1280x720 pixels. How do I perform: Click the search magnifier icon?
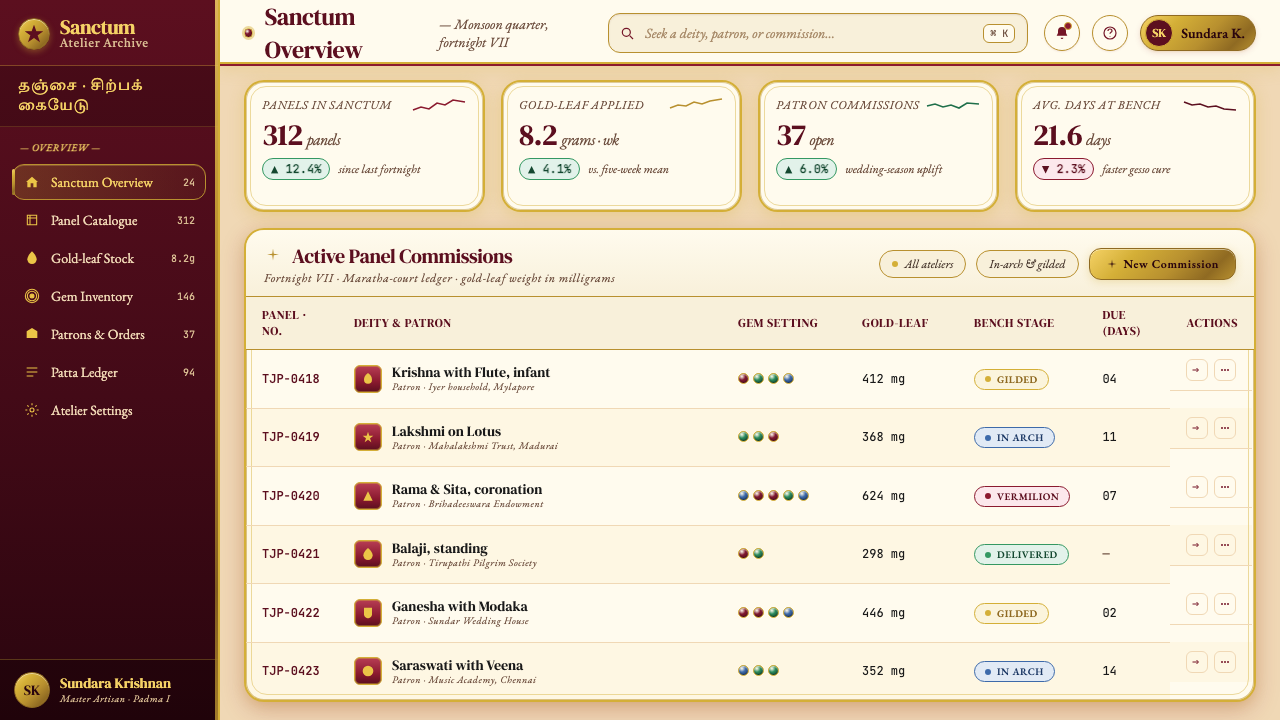point(628,33)
